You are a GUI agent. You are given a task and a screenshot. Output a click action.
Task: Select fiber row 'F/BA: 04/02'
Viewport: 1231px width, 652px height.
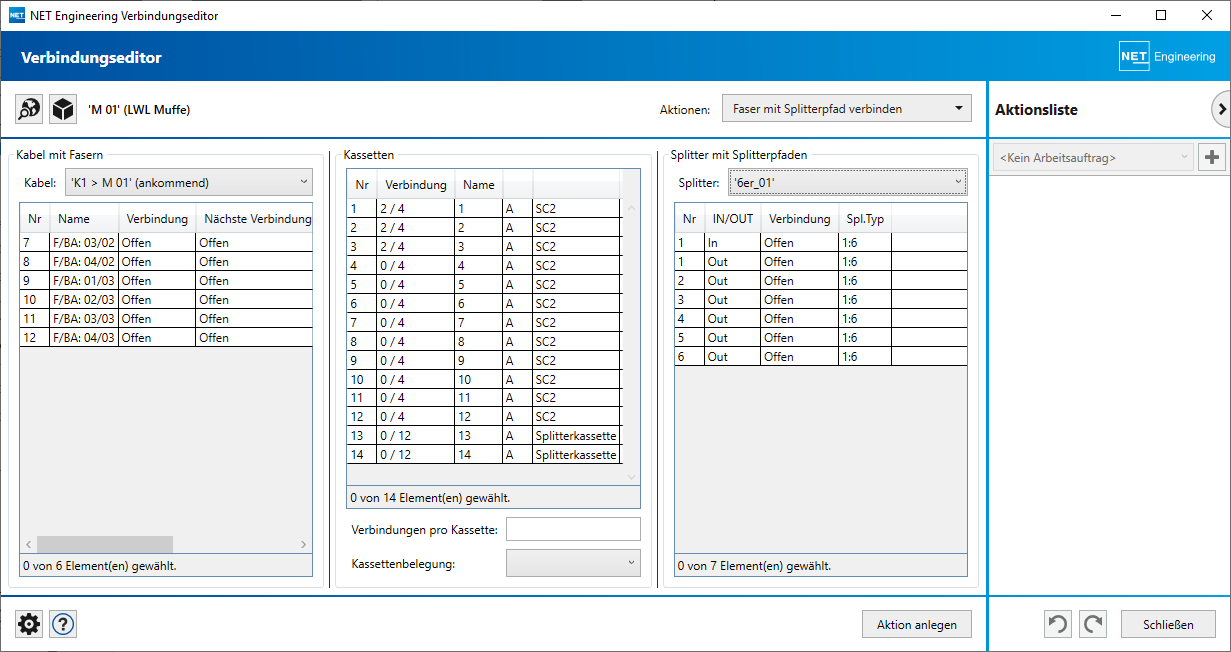166,261
